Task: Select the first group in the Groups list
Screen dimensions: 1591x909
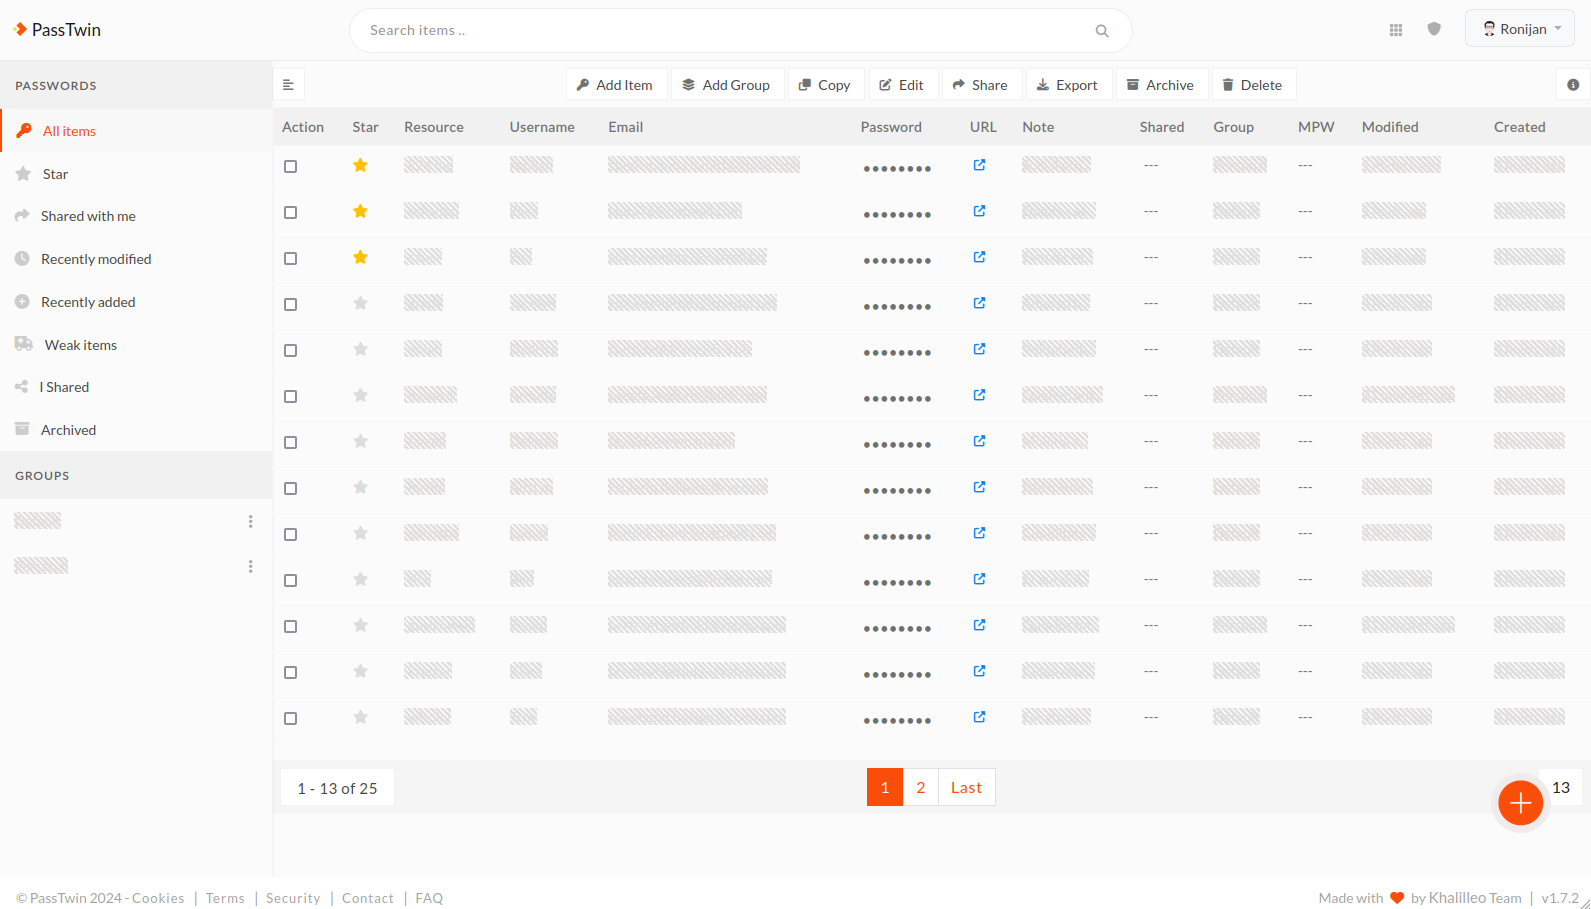Action: click(x=38, y=520)
